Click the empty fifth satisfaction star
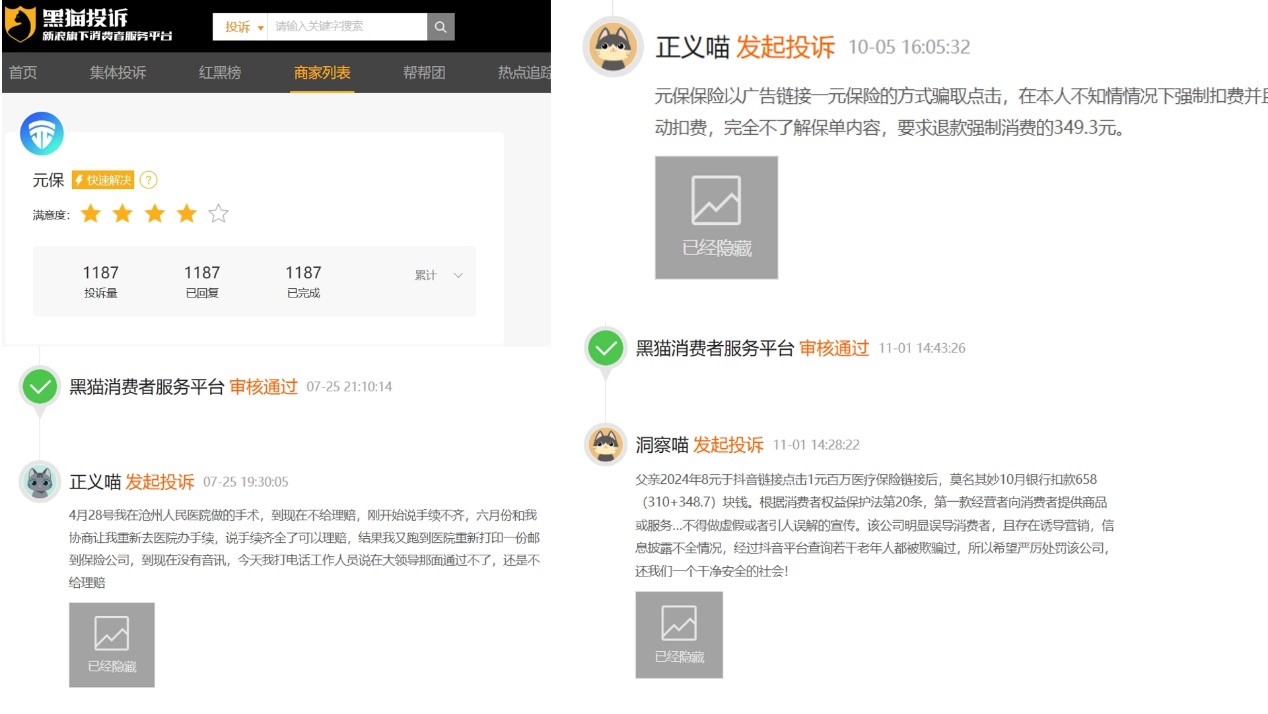The image size is (1268, 714). click(219, 213)
